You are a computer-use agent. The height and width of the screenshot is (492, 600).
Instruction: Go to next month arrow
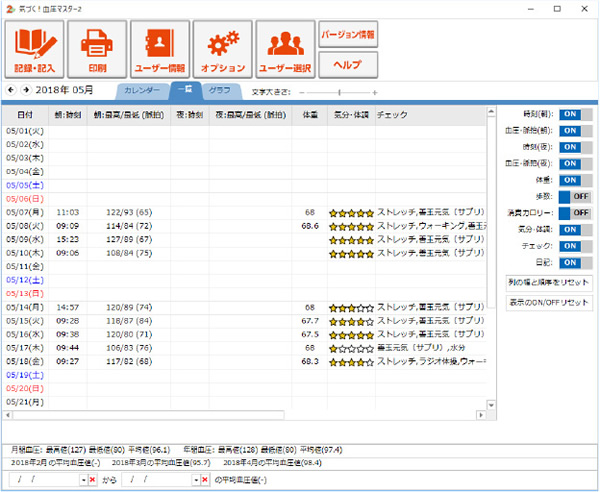point(26,90)
